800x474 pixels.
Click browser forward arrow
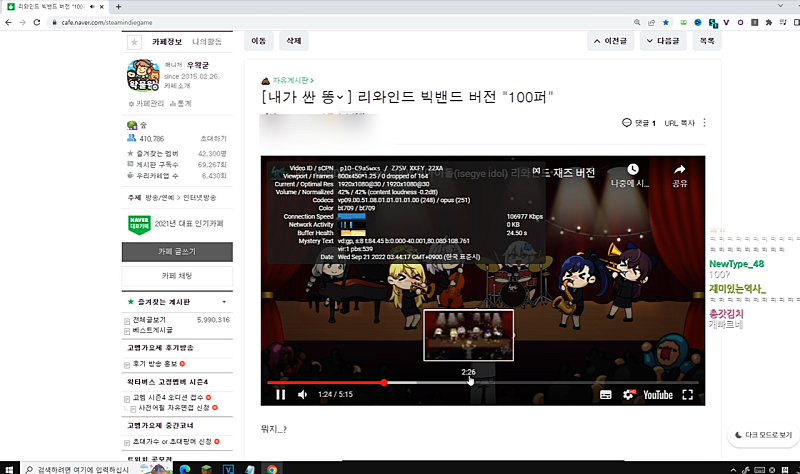point(22,22)
